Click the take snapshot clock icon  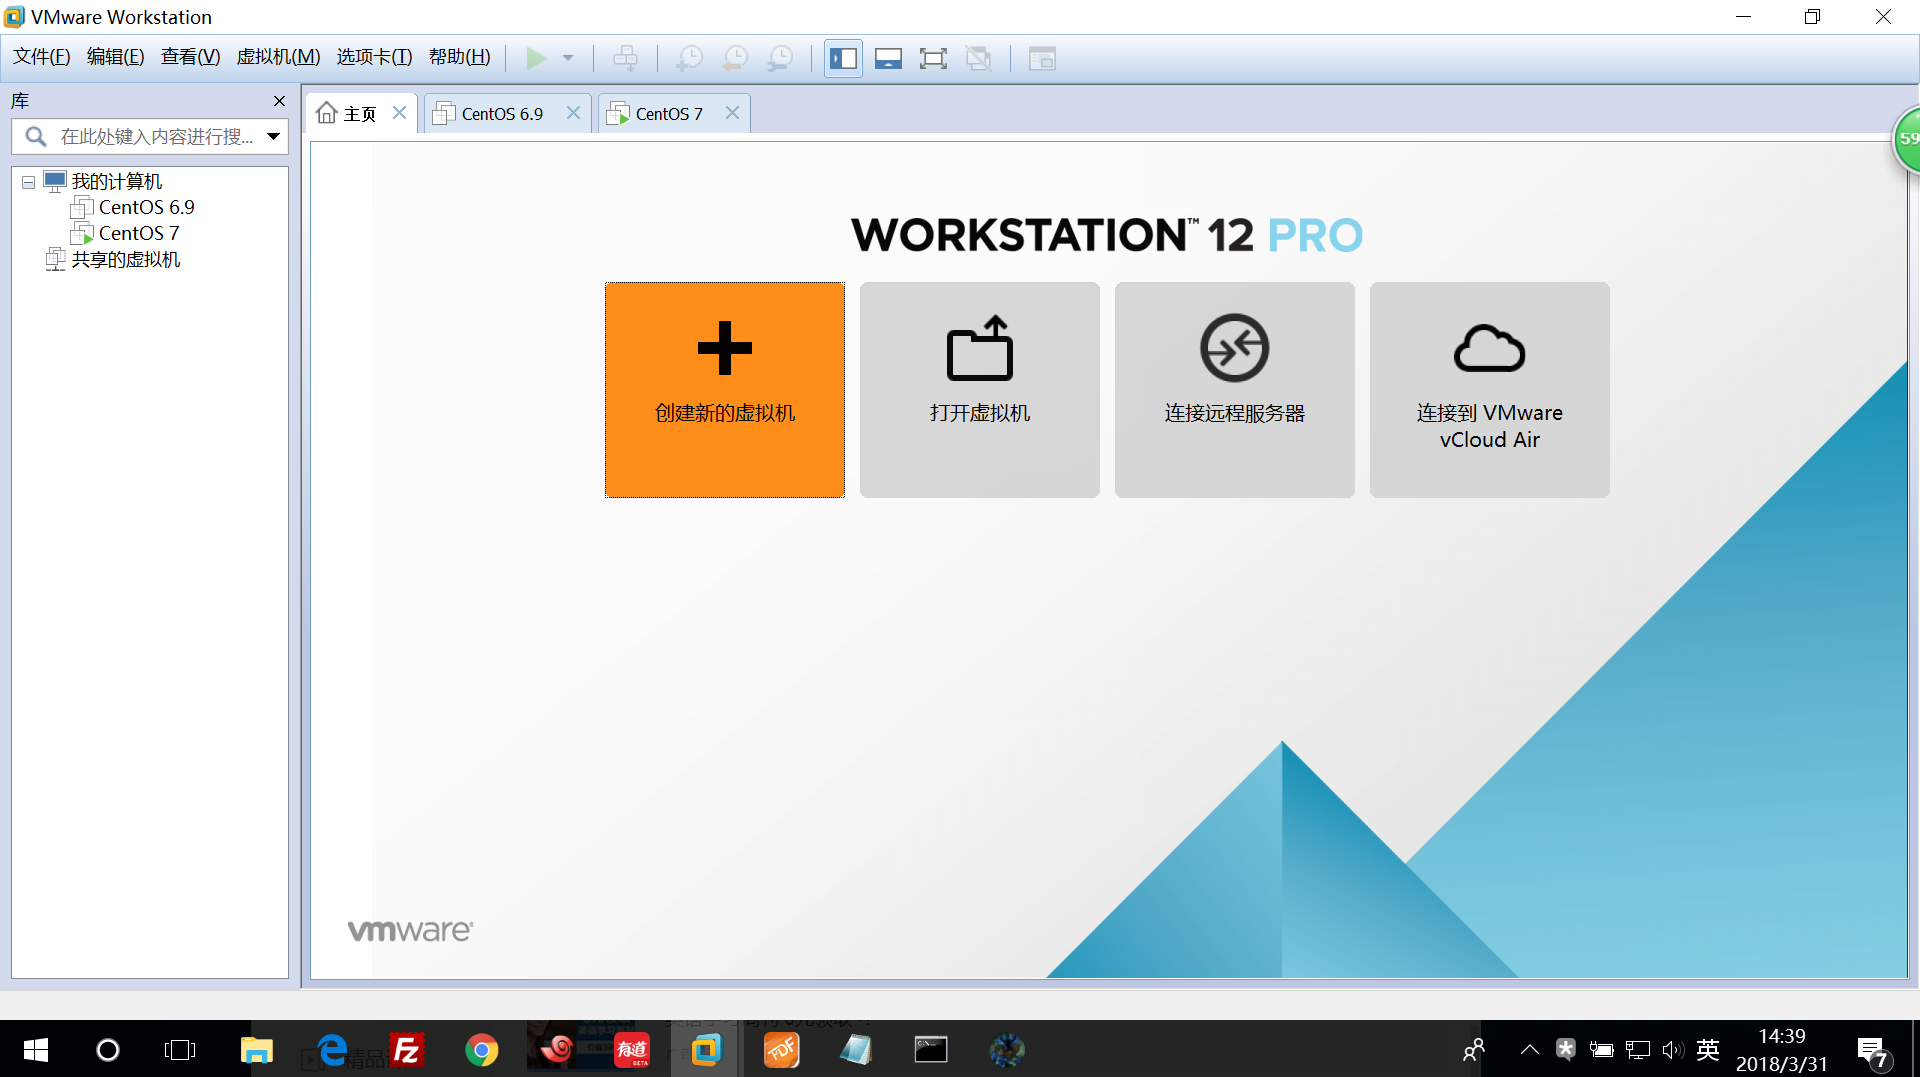689,58
